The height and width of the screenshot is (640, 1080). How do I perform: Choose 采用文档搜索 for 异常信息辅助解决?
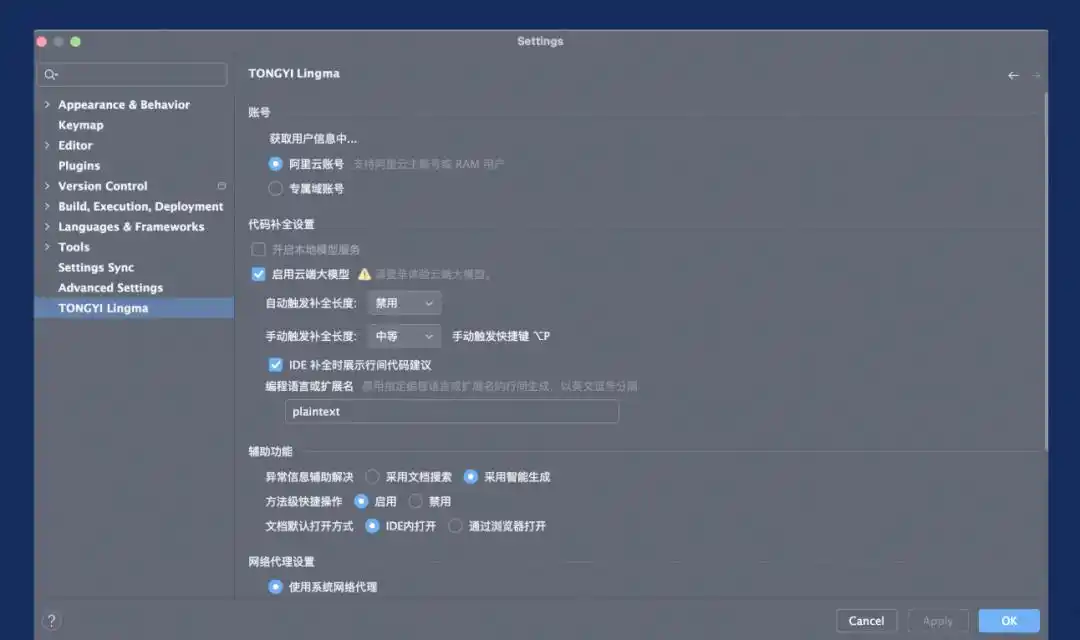[372, 477]
